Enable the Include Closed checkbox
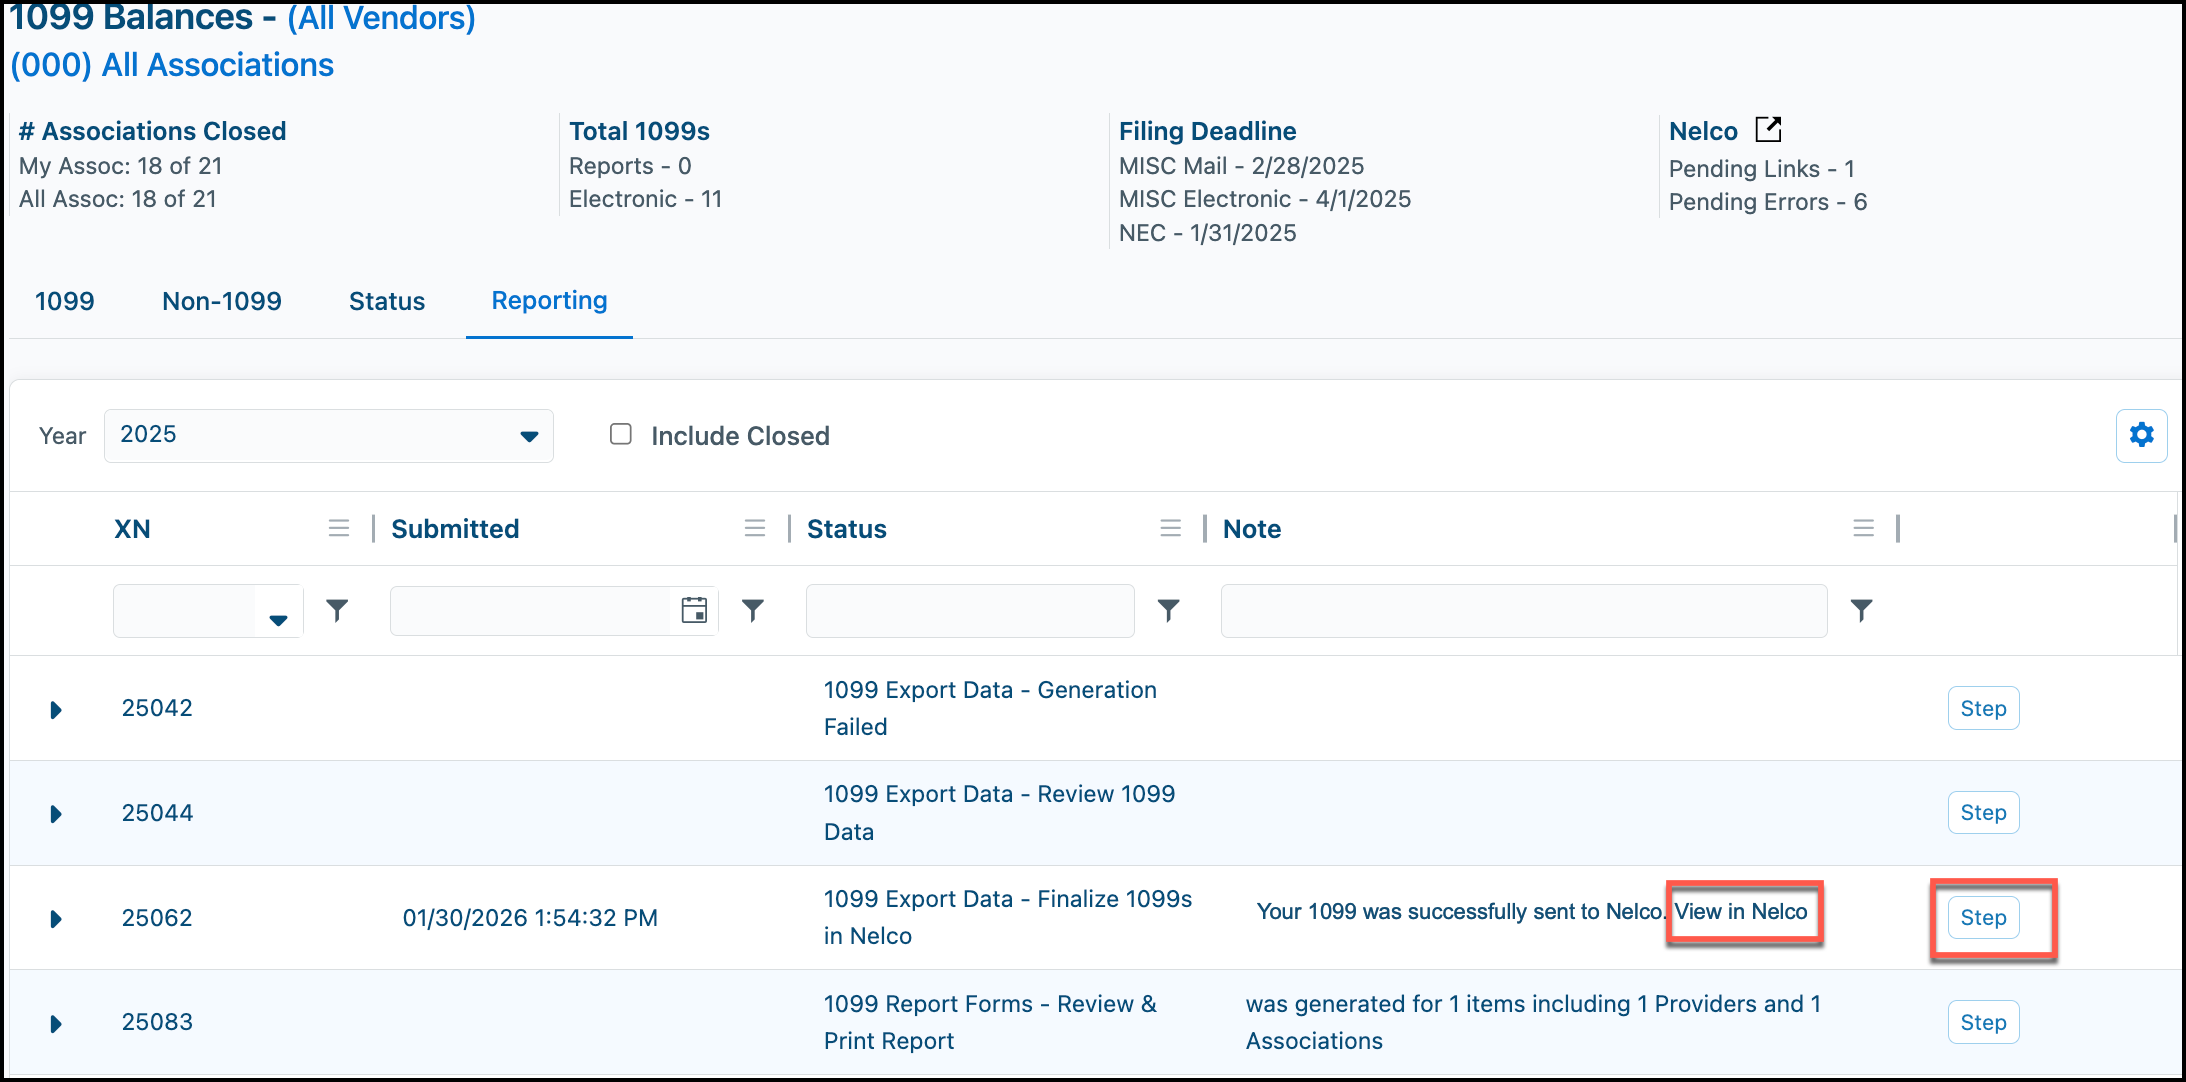The image size is (2186, 1082). tap(621, 434)
